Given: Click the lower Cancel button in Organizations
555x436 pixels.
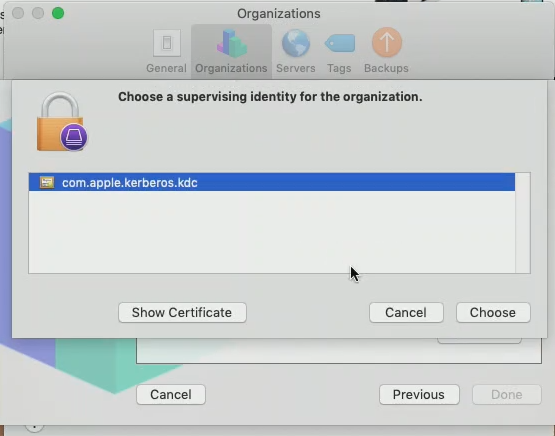Looking at the screenshot, I should point(171,394).
